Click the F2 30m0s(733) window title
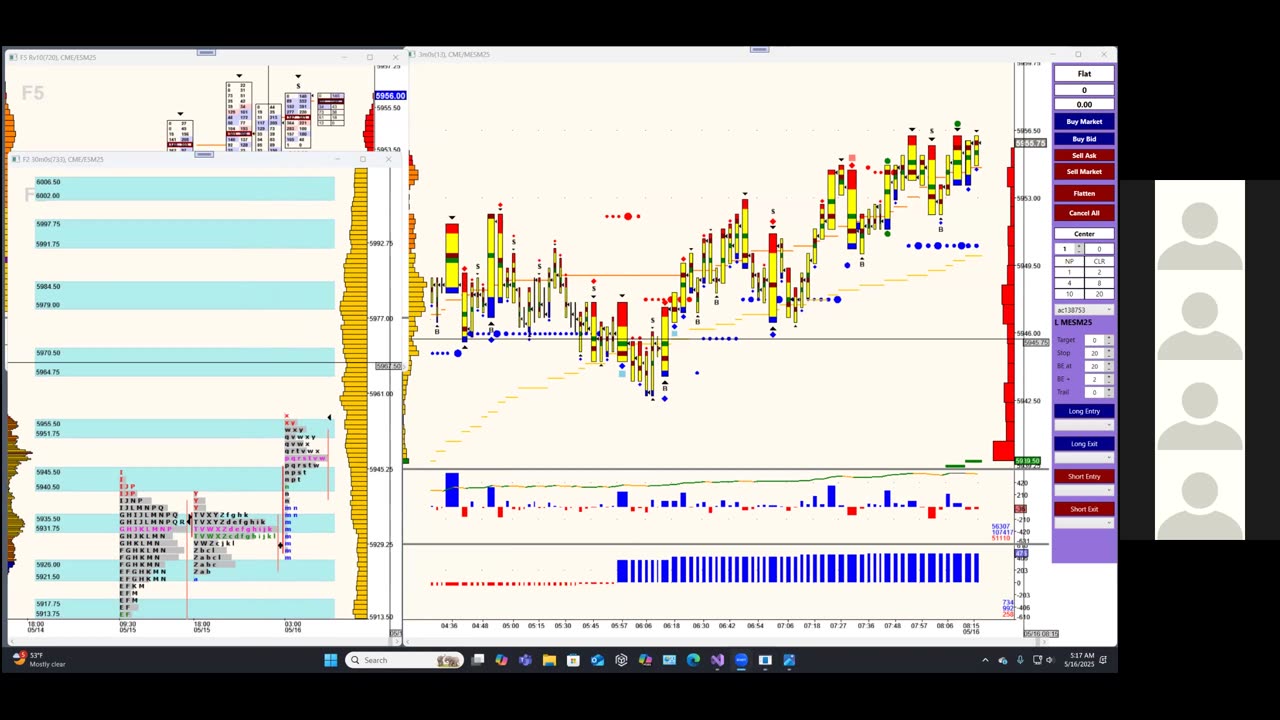The width and height of the screenshot is (1280, 720). point(63,159)
